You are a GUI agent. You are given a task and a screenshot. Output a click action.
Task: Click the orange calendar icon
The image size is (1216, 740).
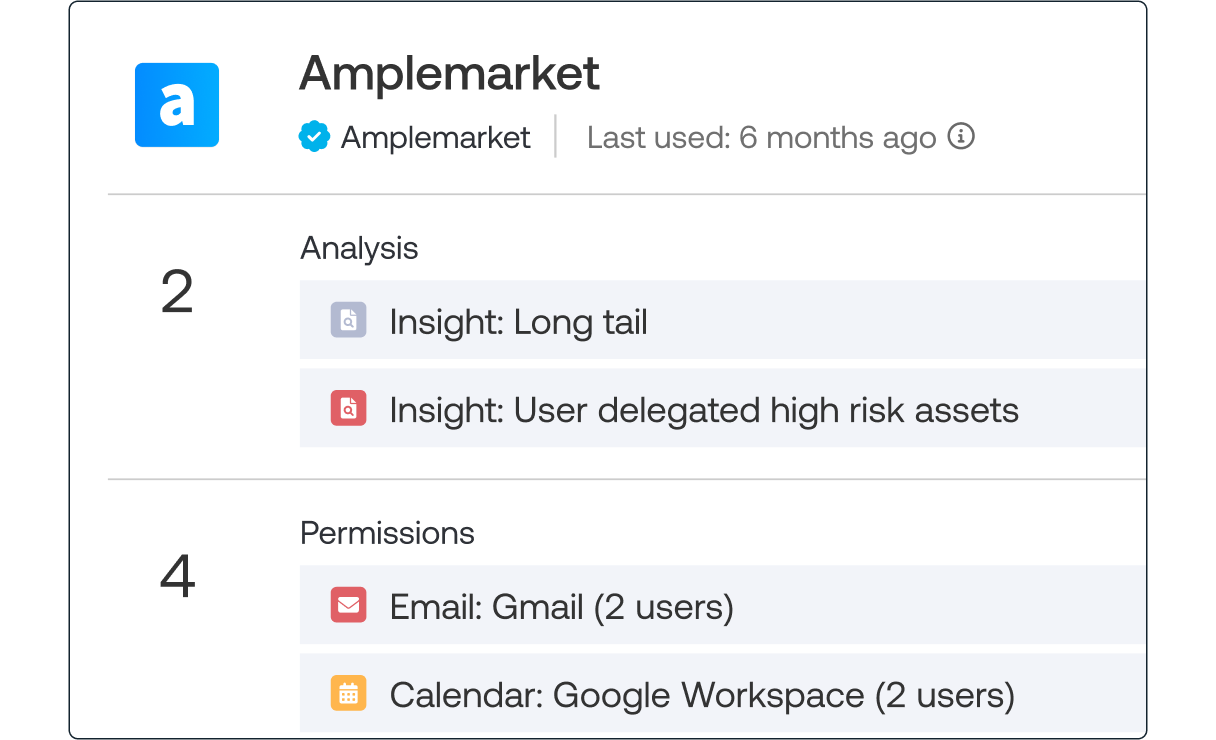pos(348,693)
